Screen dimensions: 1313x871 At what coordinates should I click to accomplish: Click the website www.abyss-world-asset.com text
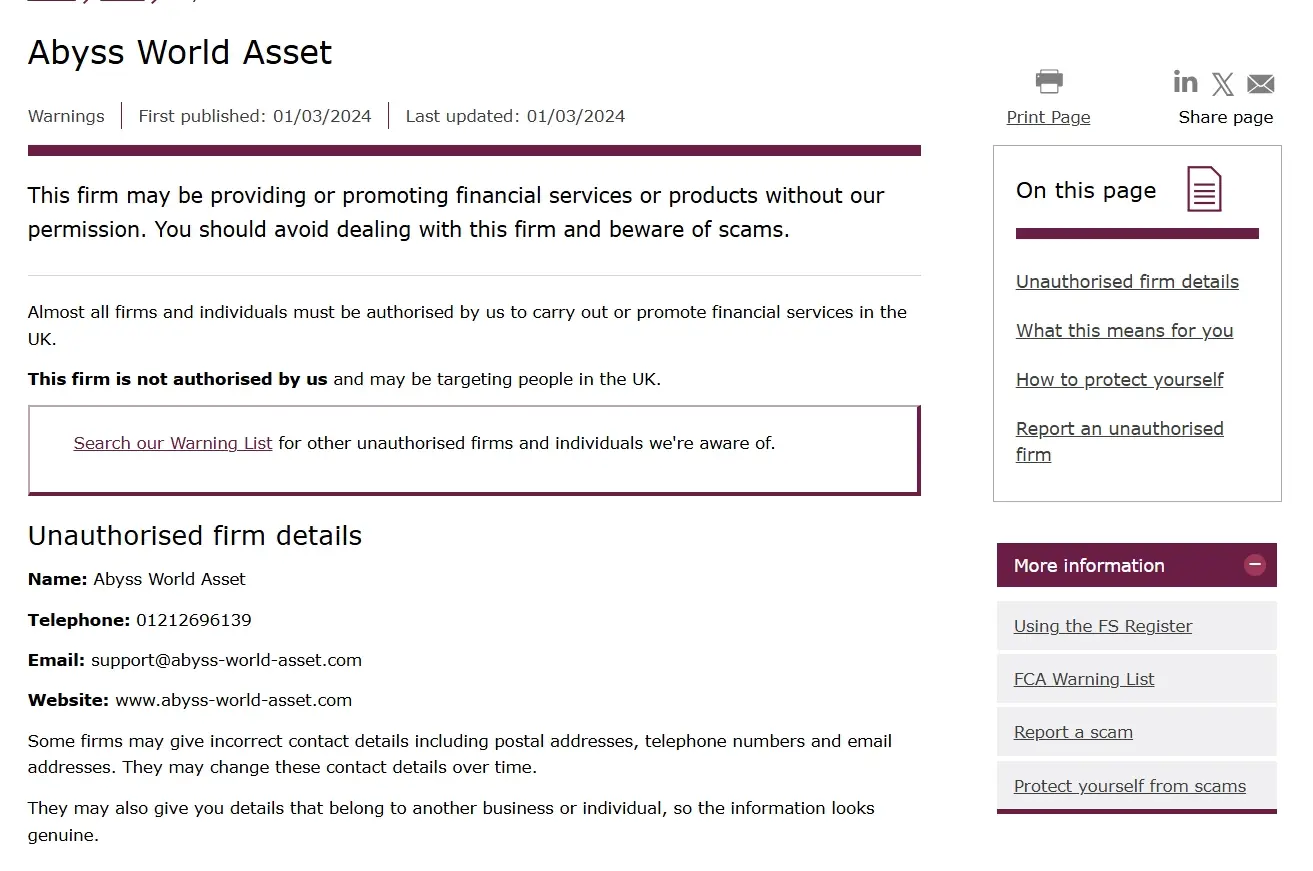point(233,700)
